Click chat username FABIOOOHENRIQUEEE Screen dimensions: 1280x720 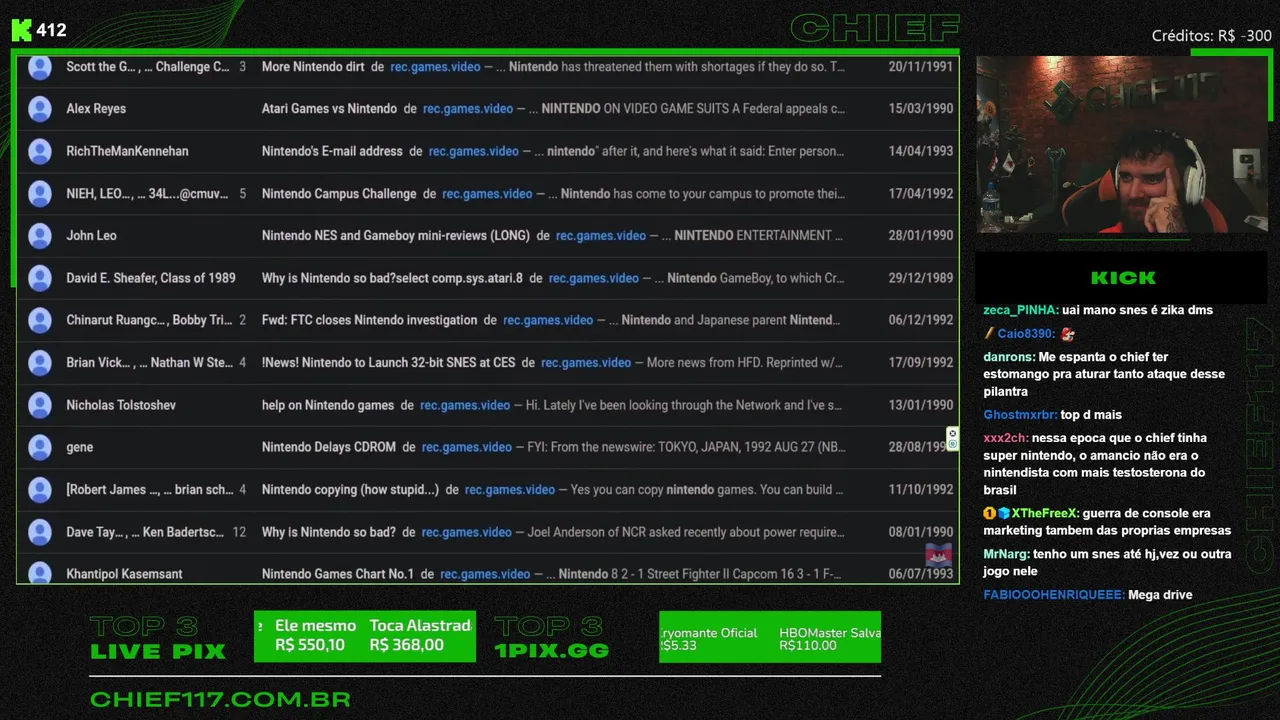(1053, 595)
